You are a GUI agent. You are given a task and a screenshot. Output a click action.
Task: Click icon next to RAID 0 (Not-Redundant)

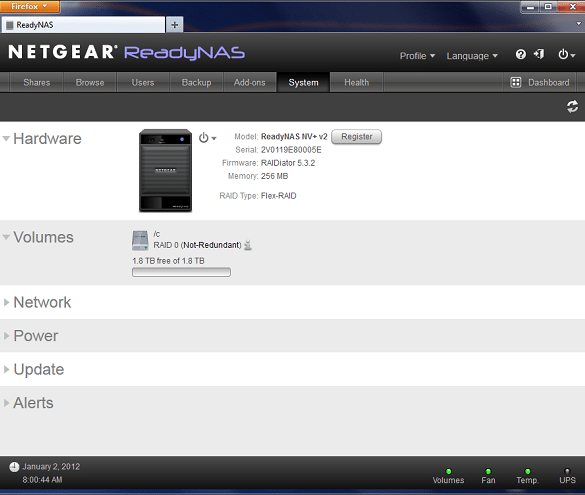pos(248,245)
